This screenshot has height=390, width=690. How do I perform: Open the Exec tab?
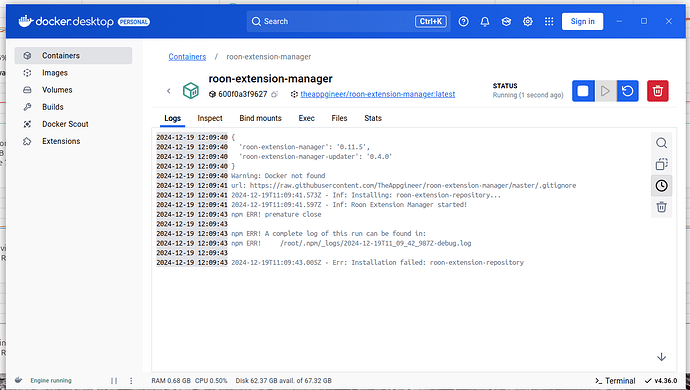pos(306,118)
